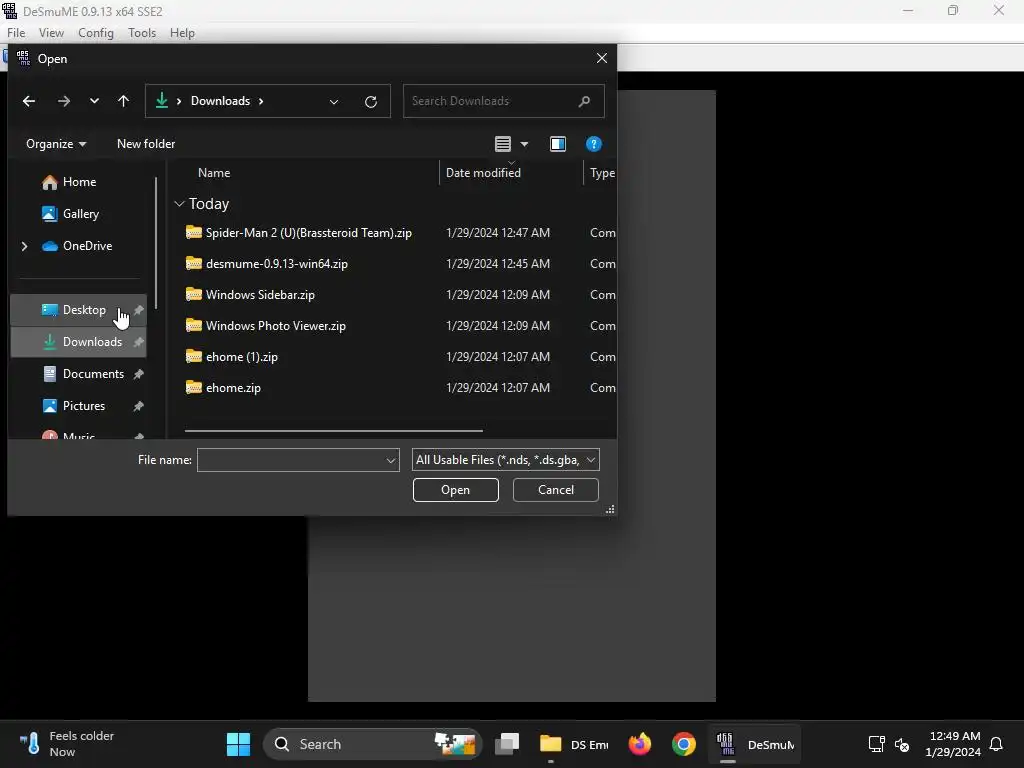
Task: Launch Chrome from taskbar
Action: tap(684, 744)
